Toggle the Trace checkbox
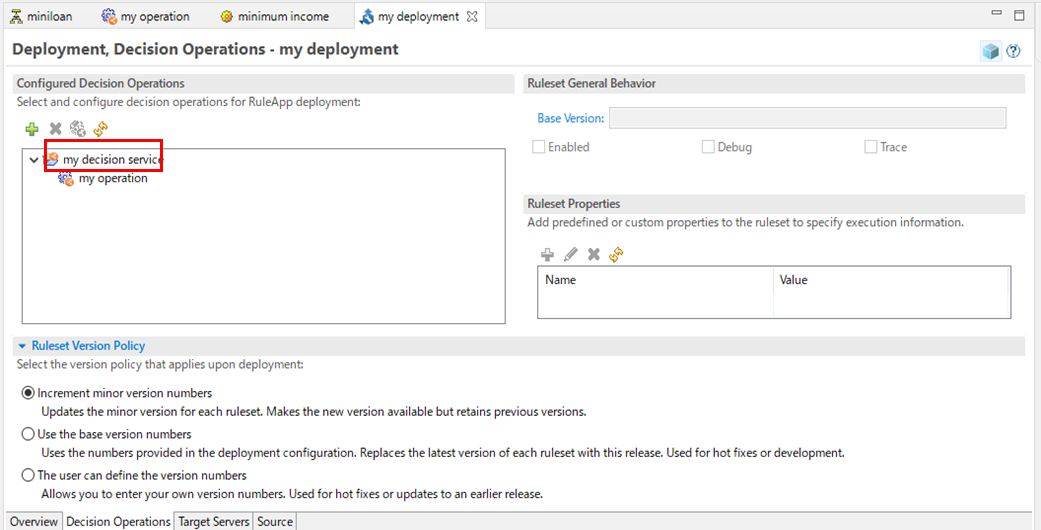This screenshot has width=1041, height=530. point(871,147)
